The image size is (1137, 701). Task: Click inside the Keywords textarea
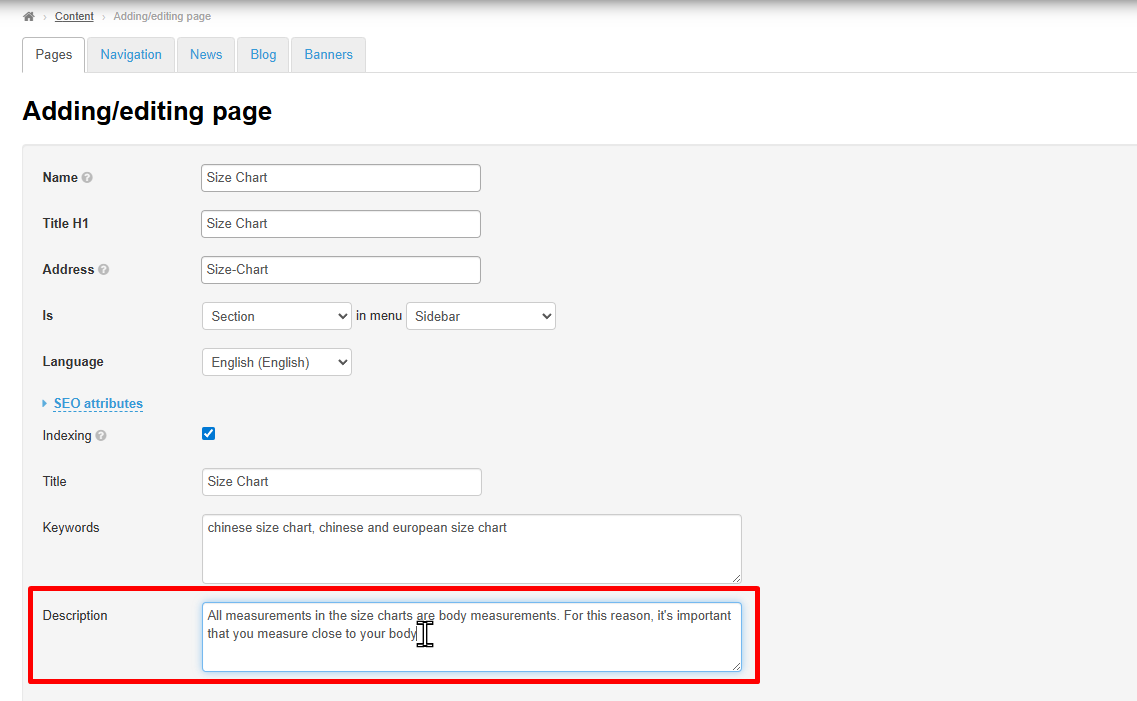471,549
